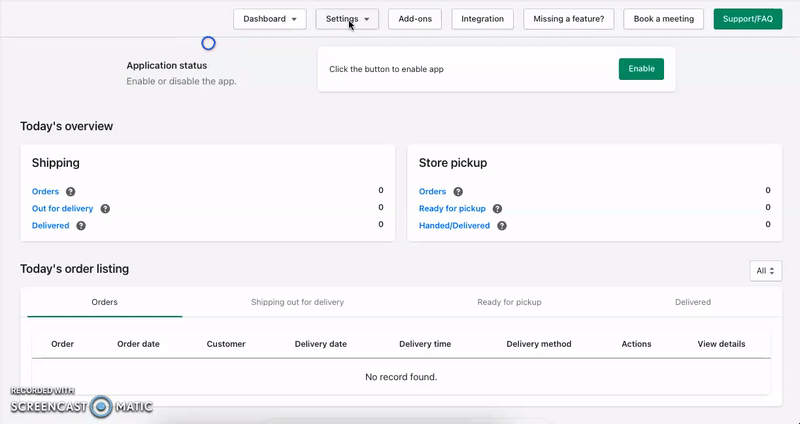This screenshot has height=424, width=800.
Task: Click help icon beside Delivered link
Action: 81,226
